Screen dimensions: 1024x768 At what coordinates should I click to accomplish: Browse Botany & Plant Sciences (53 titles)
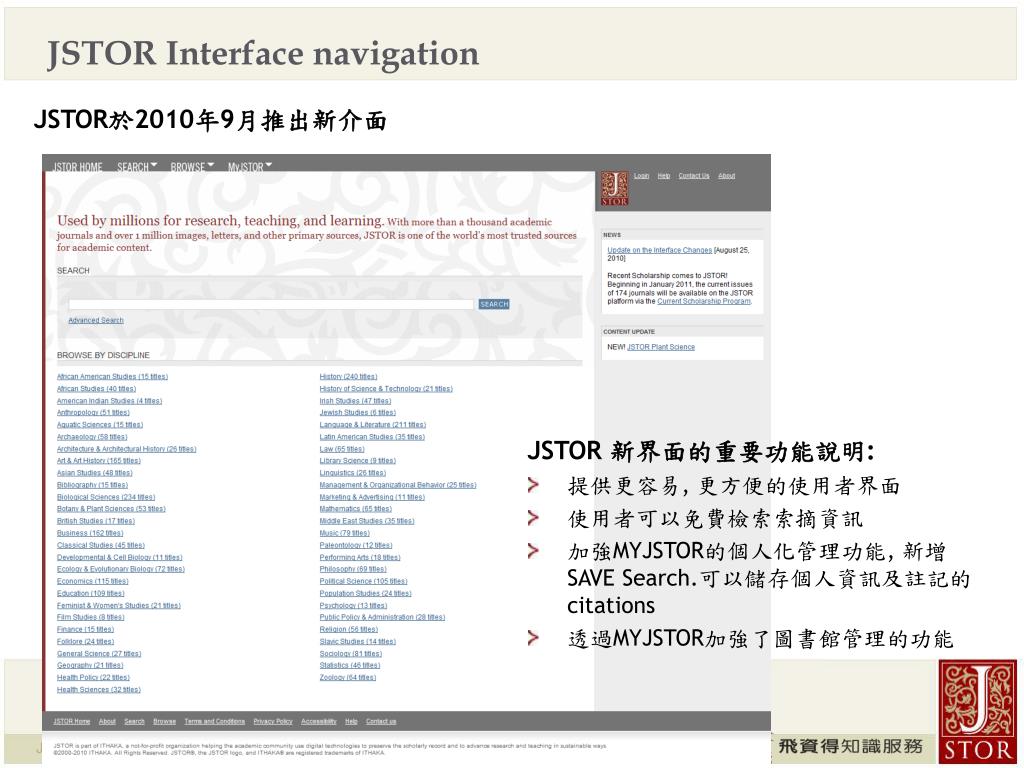[x=111, y=509]
